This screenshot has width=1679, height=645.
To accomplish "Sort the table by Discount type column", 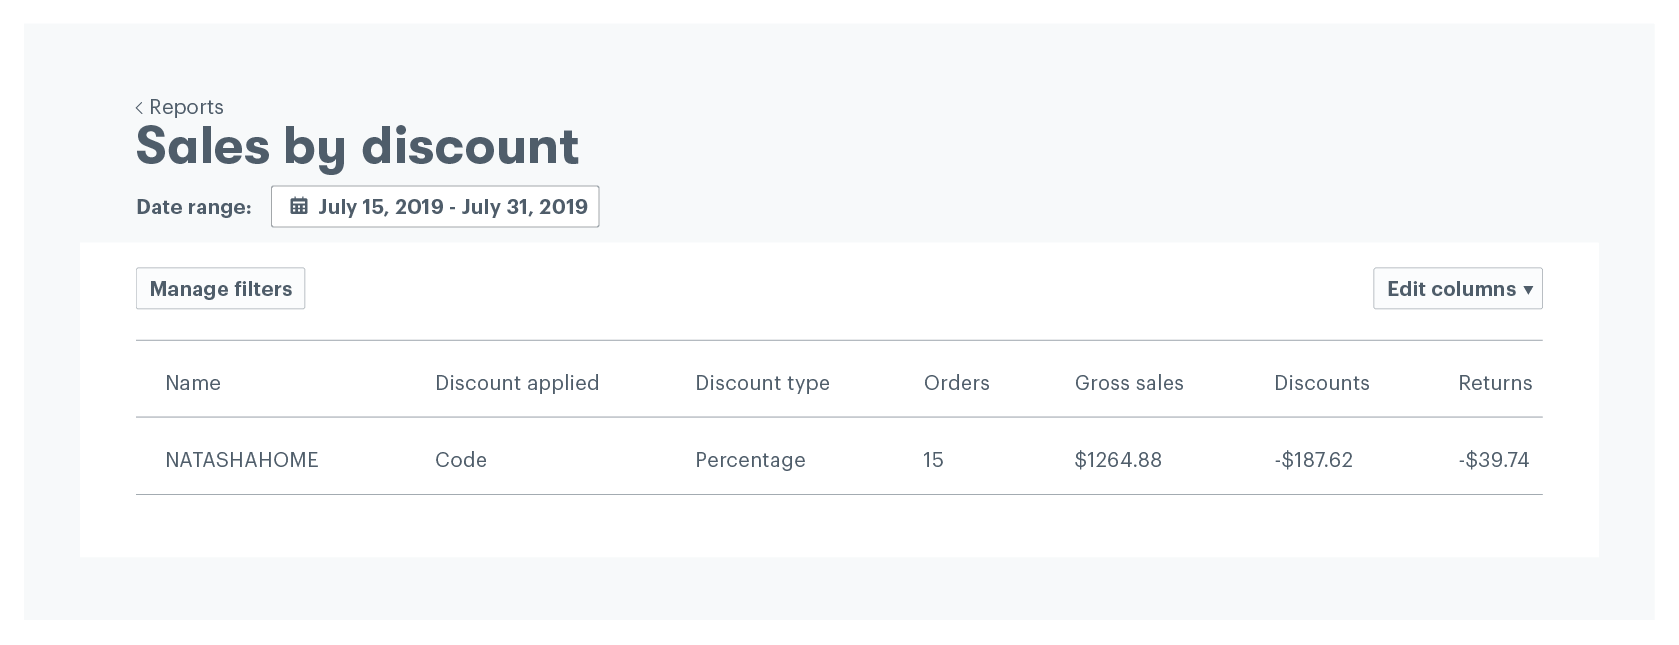I will pos(762,383).
